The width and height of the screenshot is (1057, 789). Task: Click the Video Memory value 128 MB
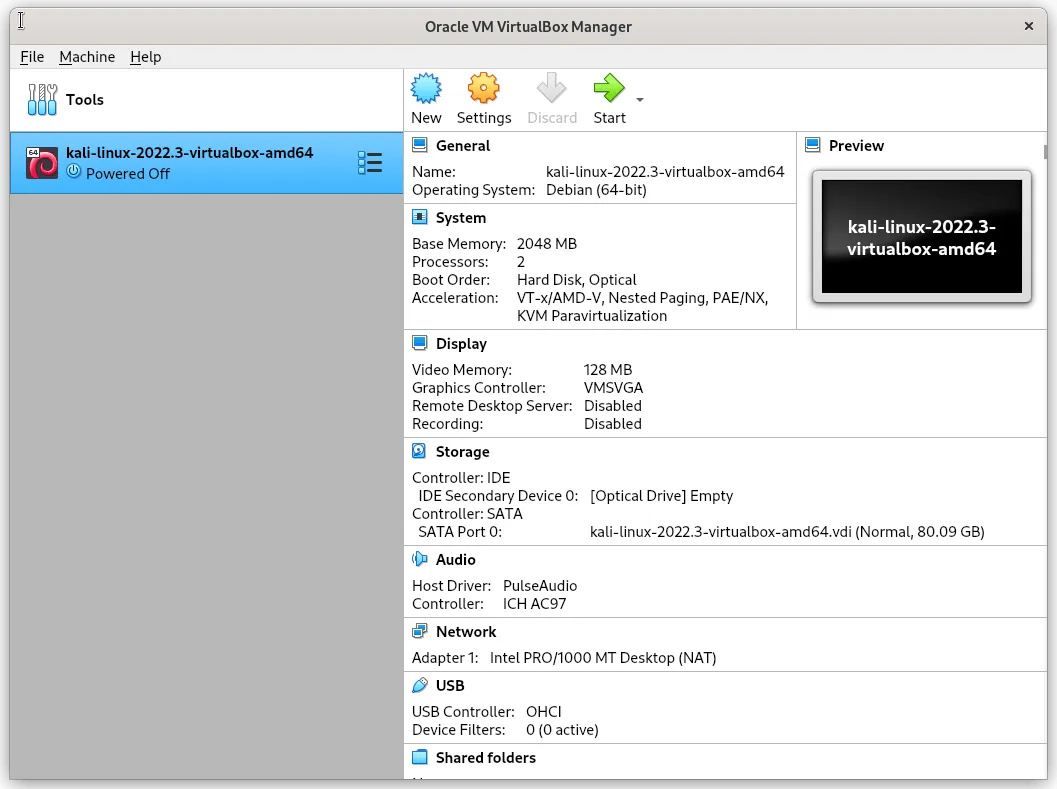coord(608,370)
